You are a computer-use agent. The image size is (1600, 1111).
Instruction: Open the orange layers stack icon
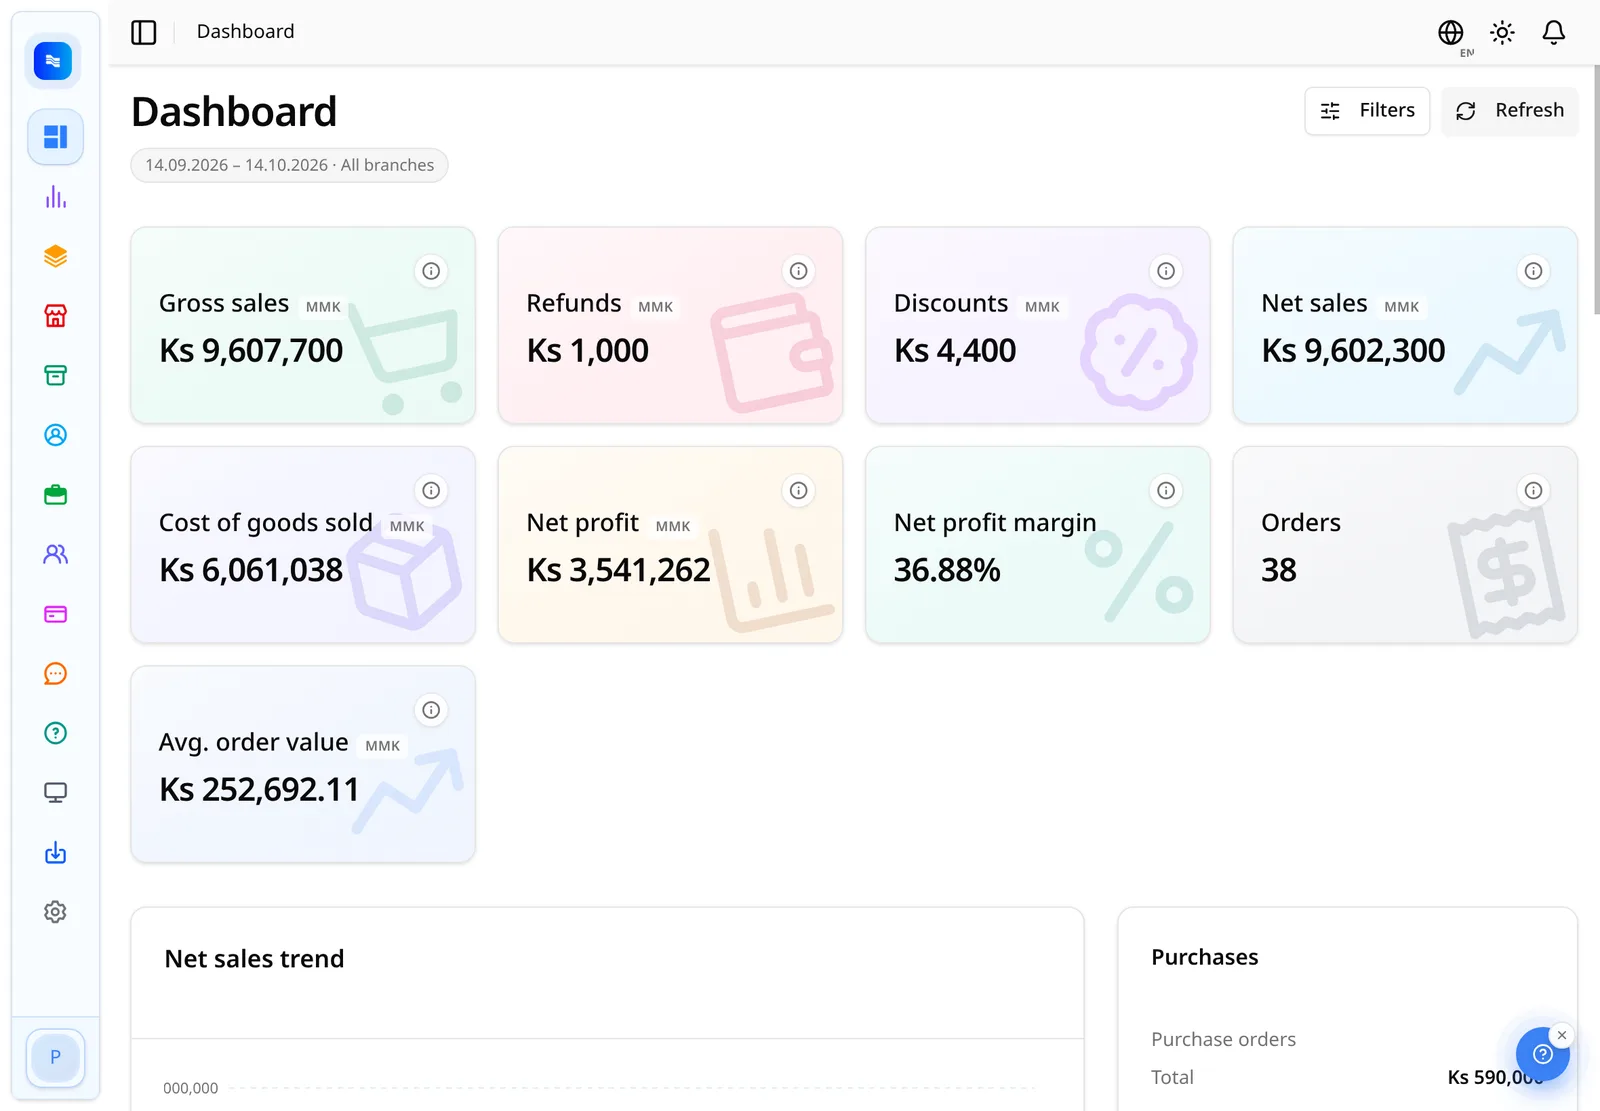pos(55,257)
